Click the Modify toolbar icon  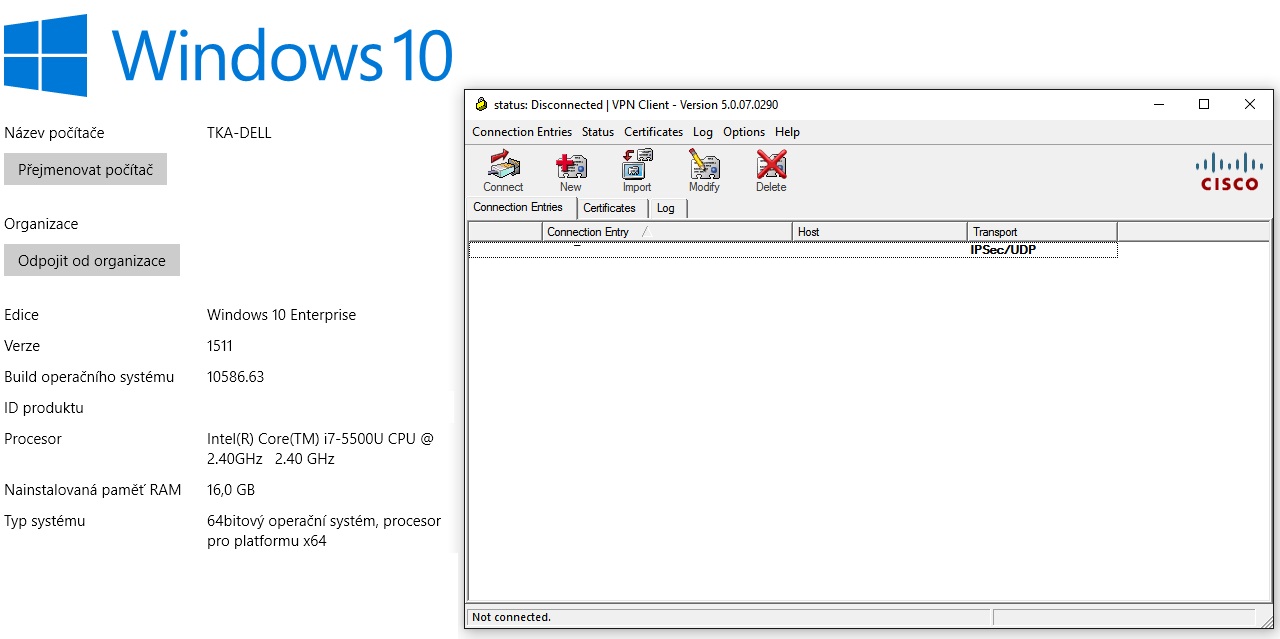pyautogui.click(x=704, y=171)
